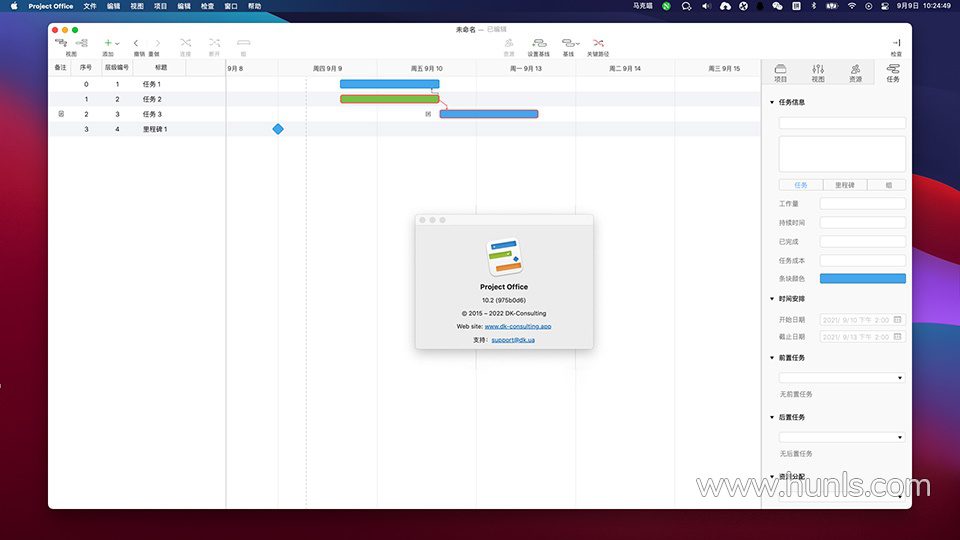Click the 已完成 input field

click(x=863, y=241)
